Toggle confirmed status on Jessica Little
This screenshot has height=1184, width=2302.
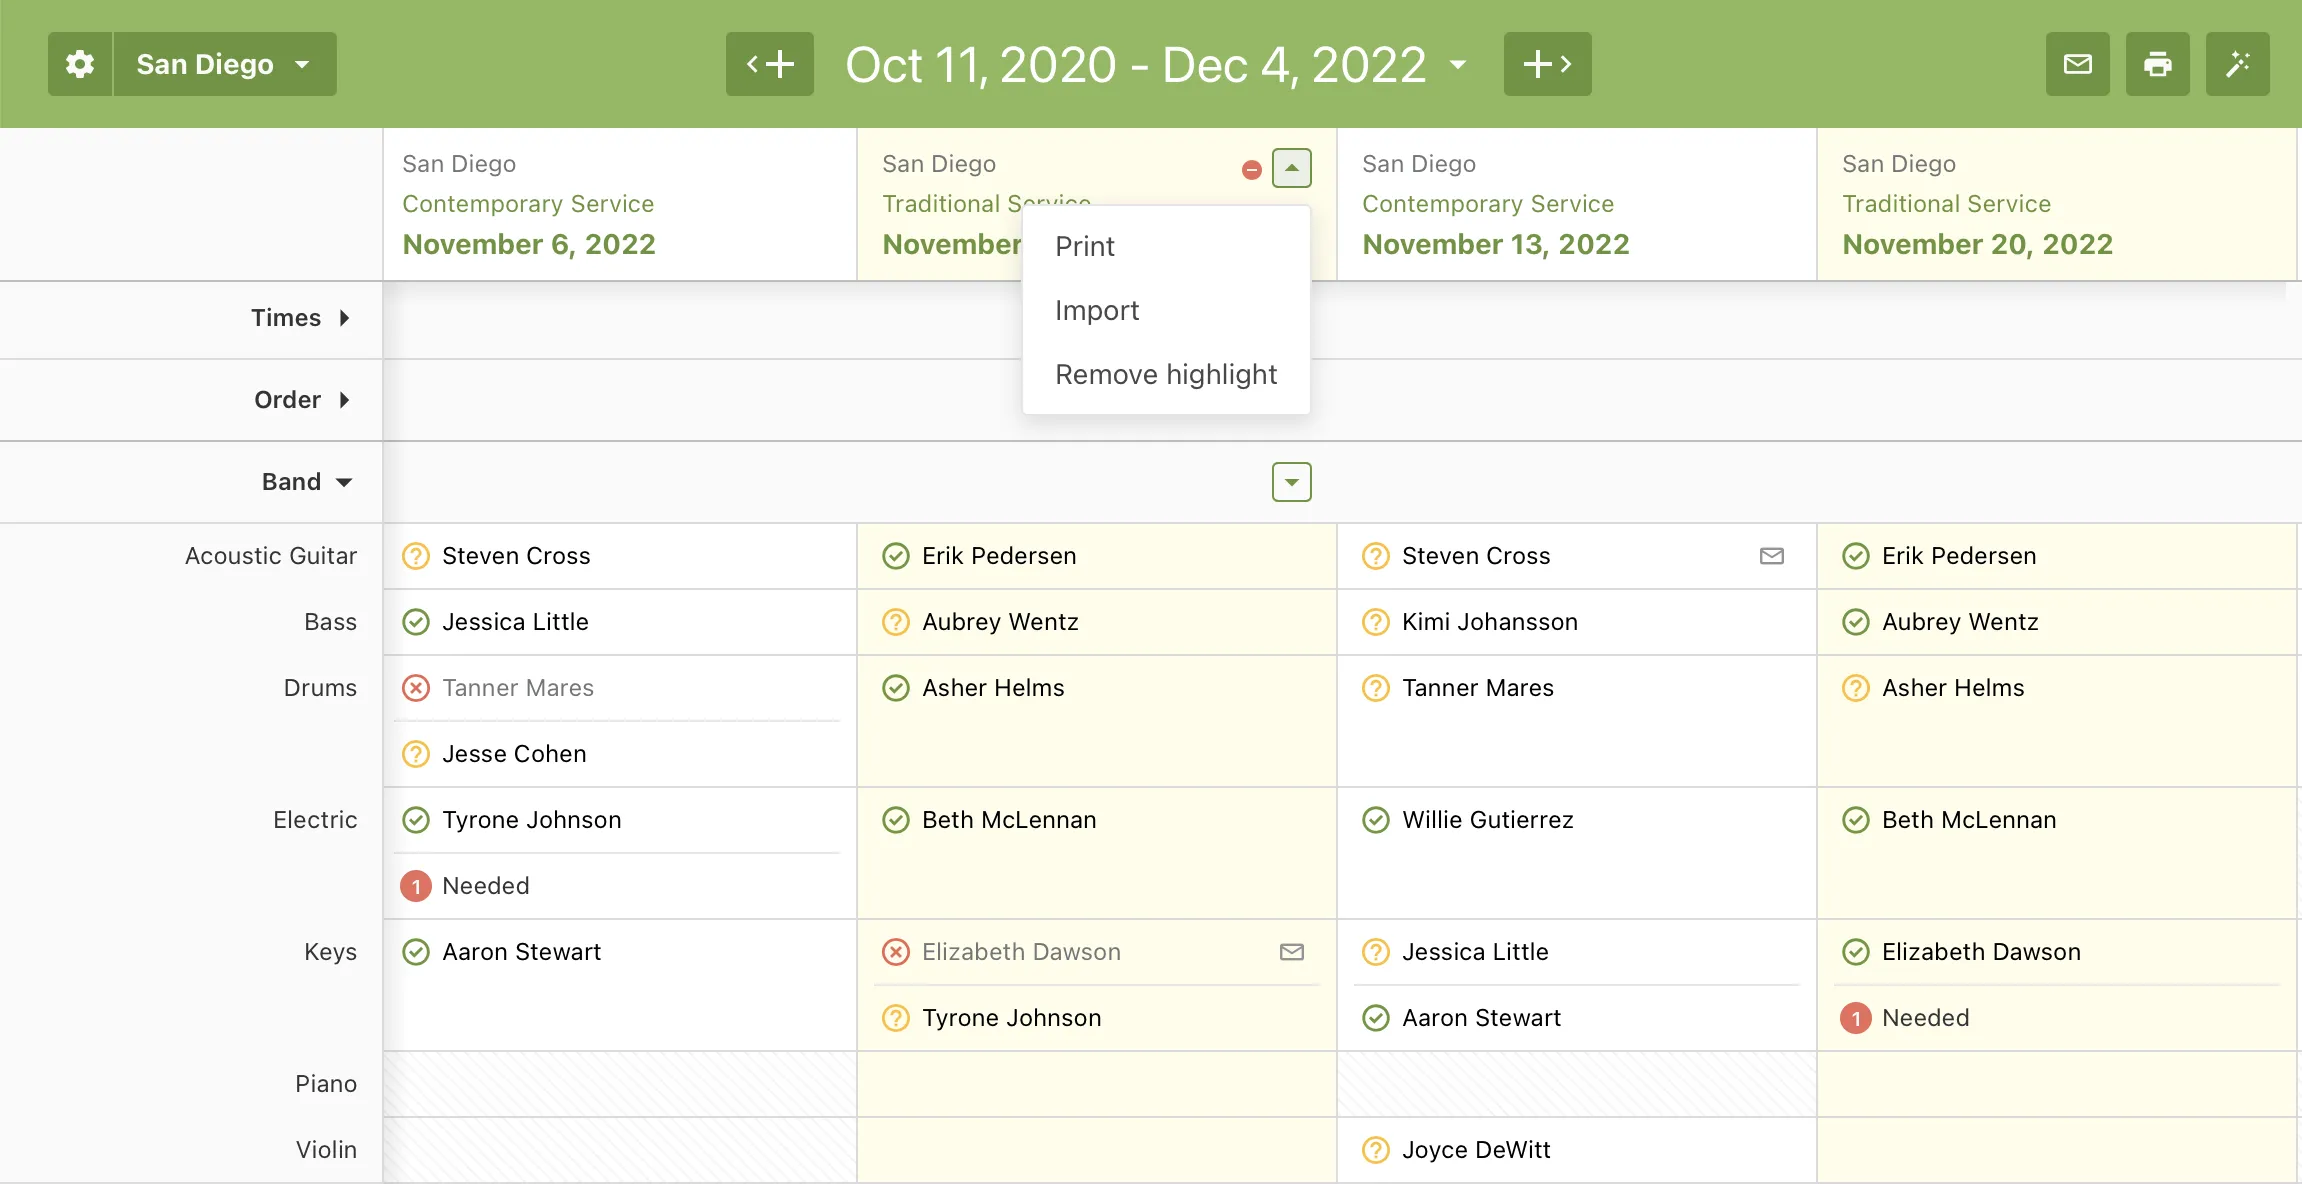pos(416,621)
